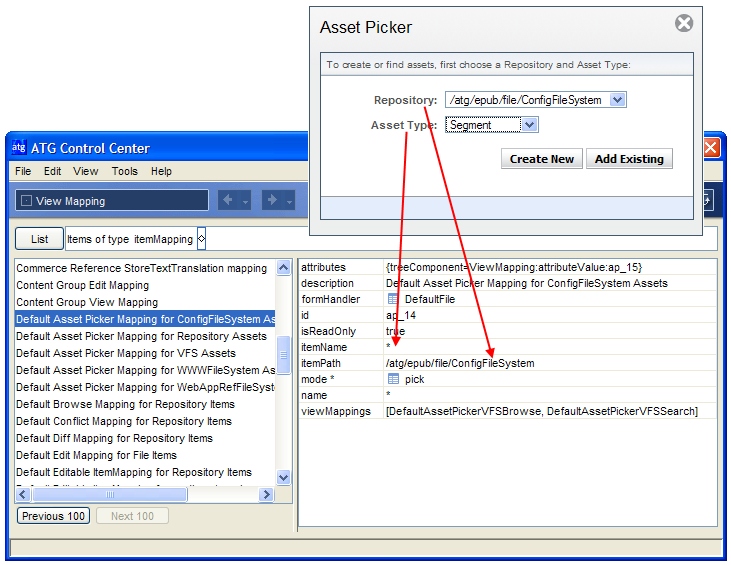The image size is (731, 565).
Task: Click the id value ap_14
Action: [x=400, y=315]
